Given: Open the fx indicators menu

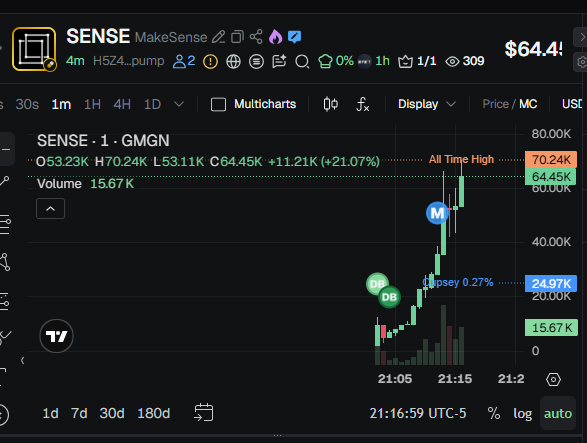Looking at the screenshot, I should tap(362, 104).
